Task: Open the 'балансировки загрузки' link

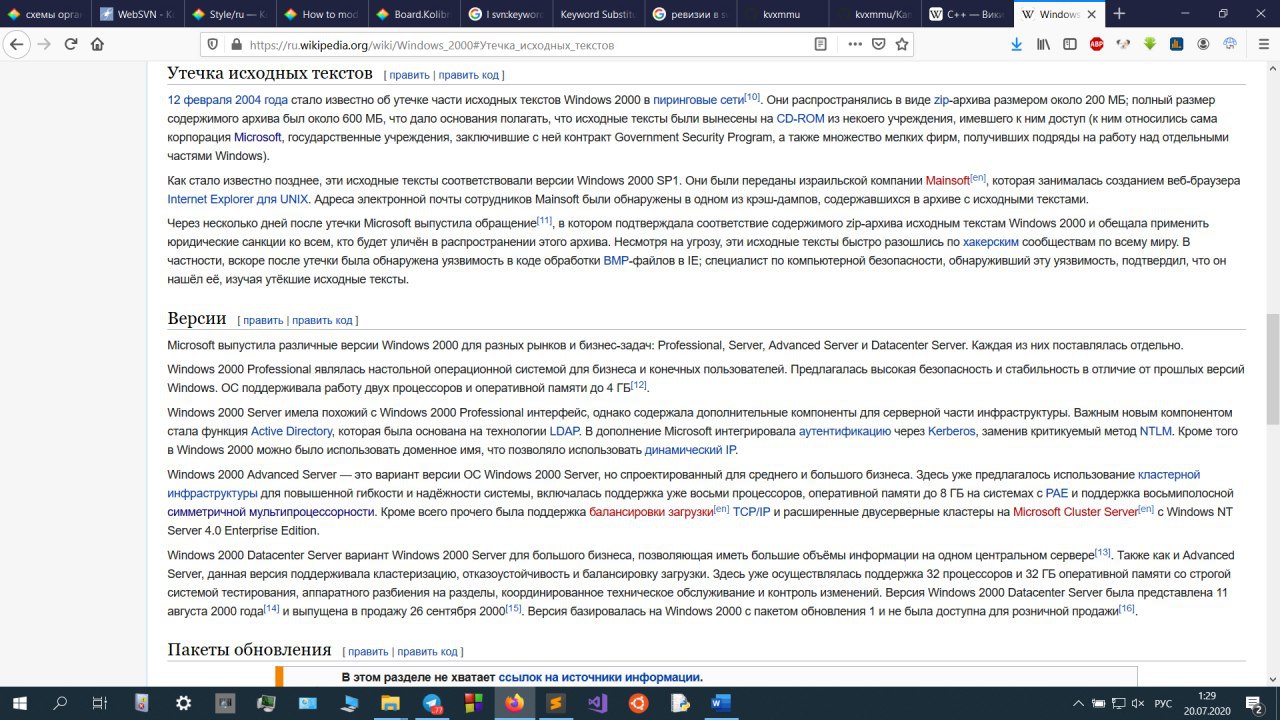Action: pos(651,512)
